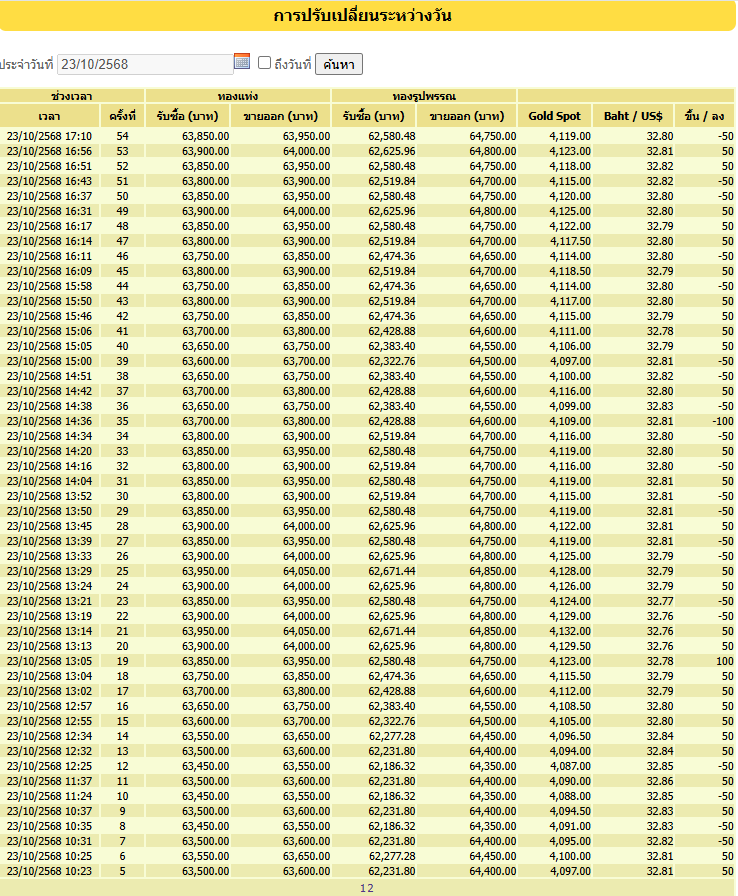The image size is (738, 896).
Task: Click Gold Spot value 4,129.50 in row 20
Action: tap(570, 646)
